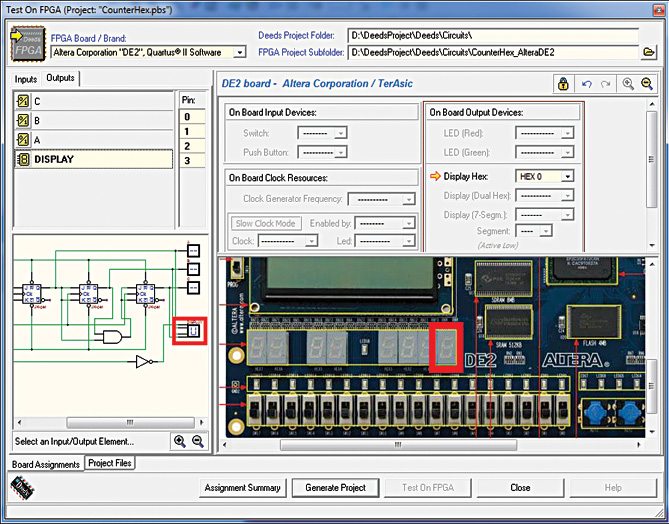
Task: Click the undo arrow in the board toolbar
Action: click(587, 84)
